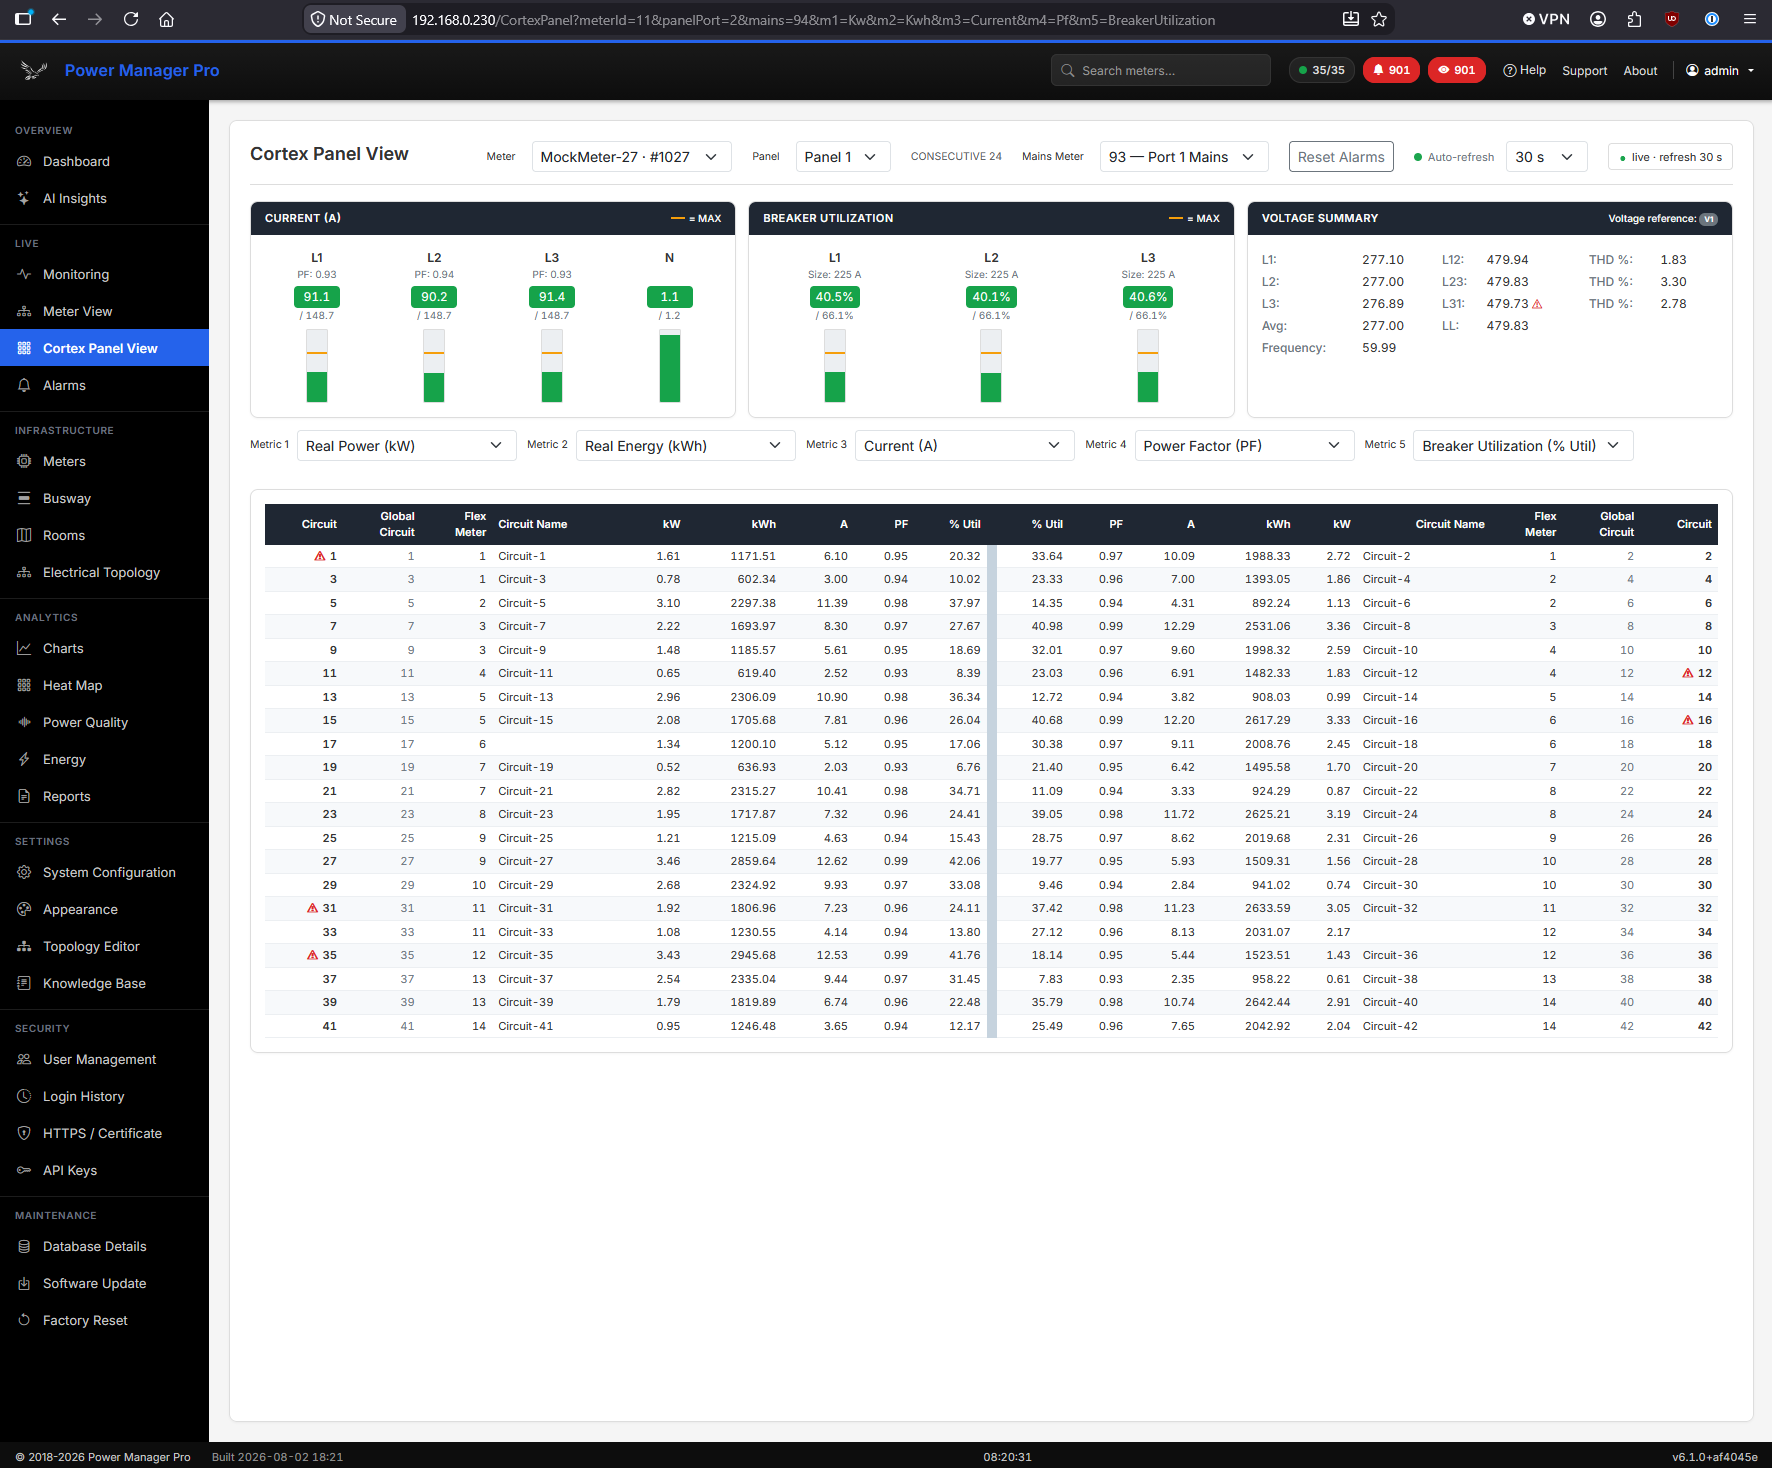The image size is (1772, 1468).
Task: Open the About menu item
Action: pos(1640,71)
